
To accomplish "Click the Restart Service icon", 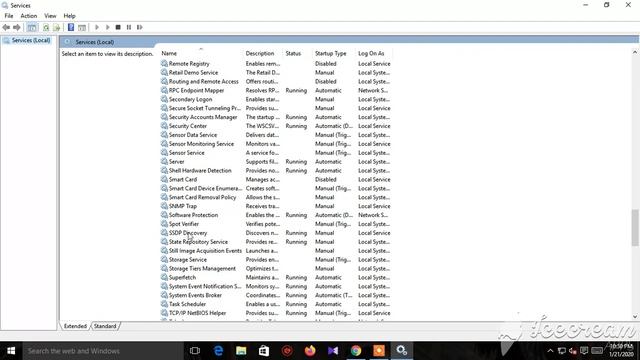I will coord(140,27).
